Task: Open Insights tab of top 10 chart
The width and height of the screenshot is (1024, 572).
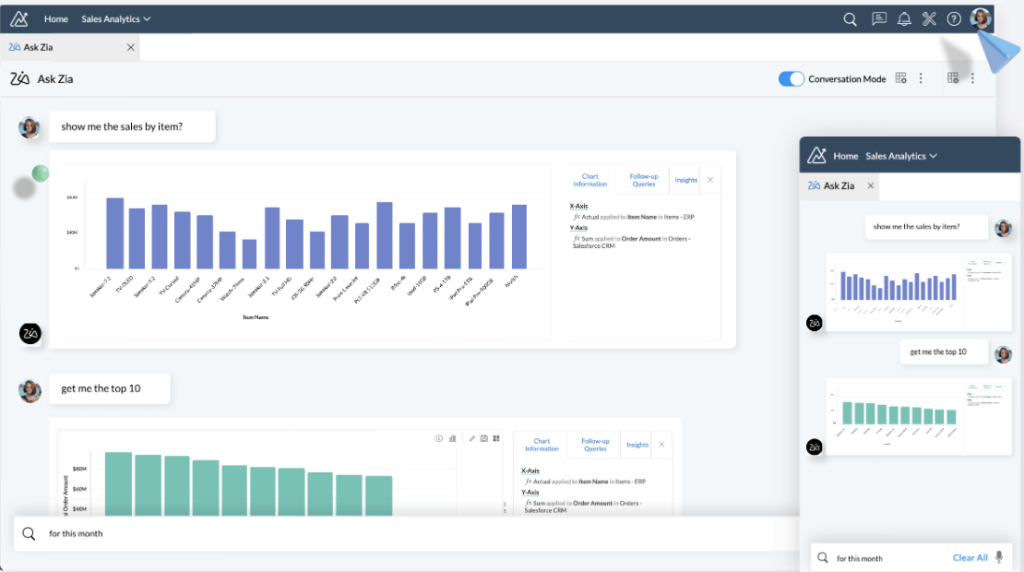Action: 637,445
